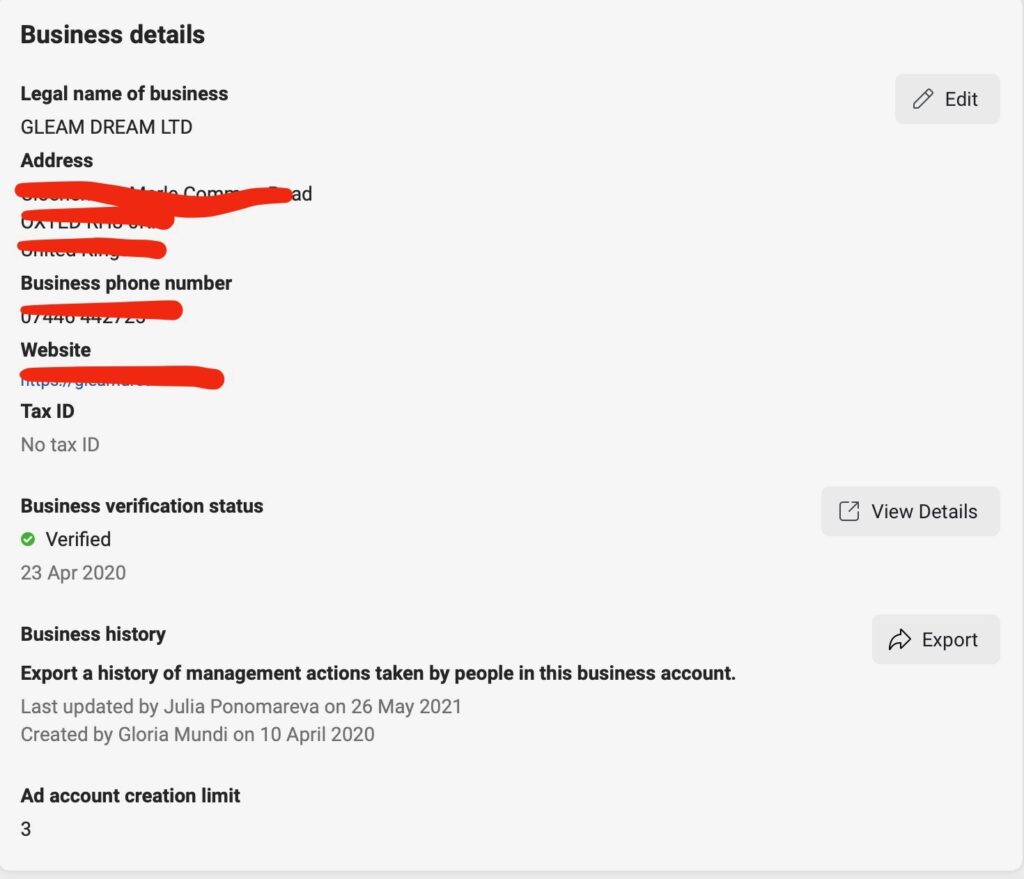Click the Website label

coord(55,350)
